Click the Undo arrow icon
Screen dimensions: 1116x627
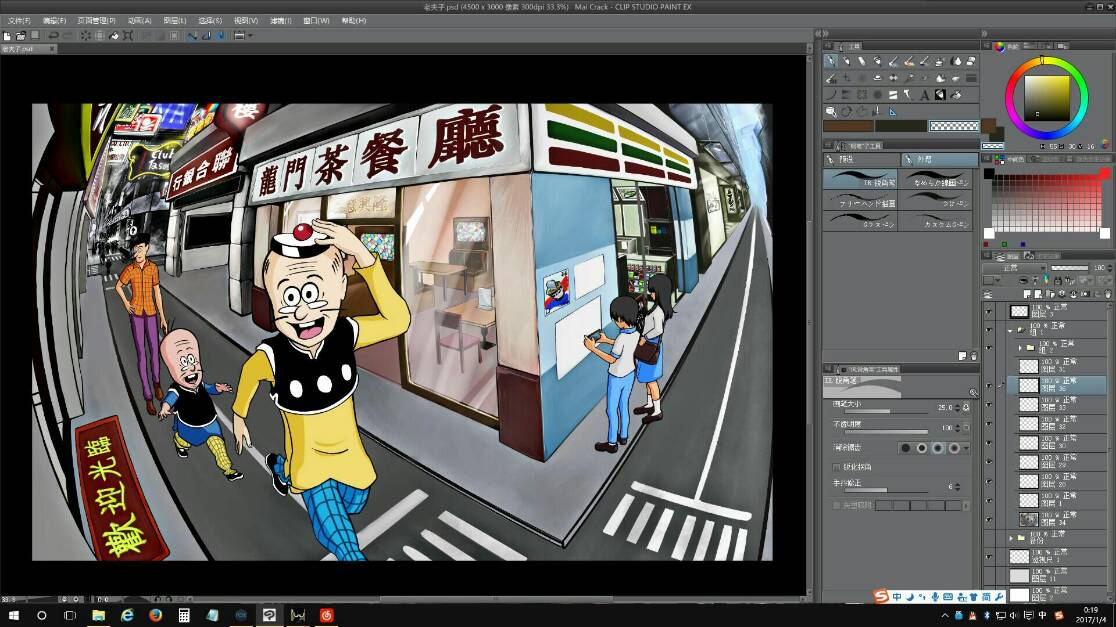coord(53,36)
